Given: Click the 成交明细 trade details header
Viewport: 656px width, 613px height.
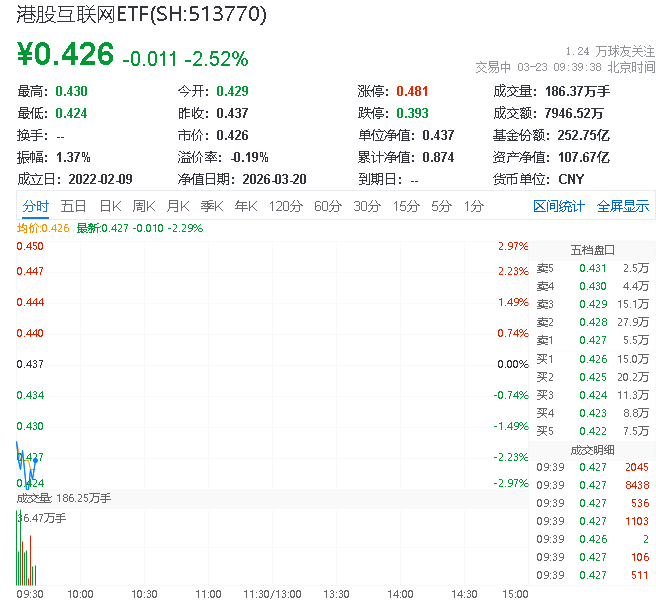Looking at the screenshot, I should tap(592, 449).
